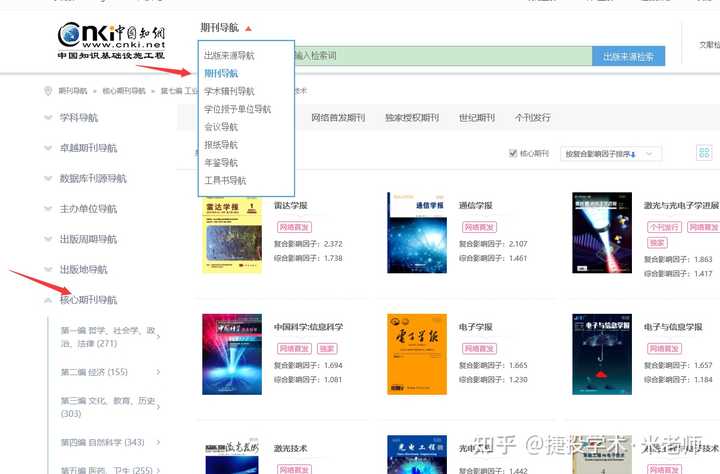
Task: Expand 出版周期导航 in the sidebar
Action: (88, 239)
